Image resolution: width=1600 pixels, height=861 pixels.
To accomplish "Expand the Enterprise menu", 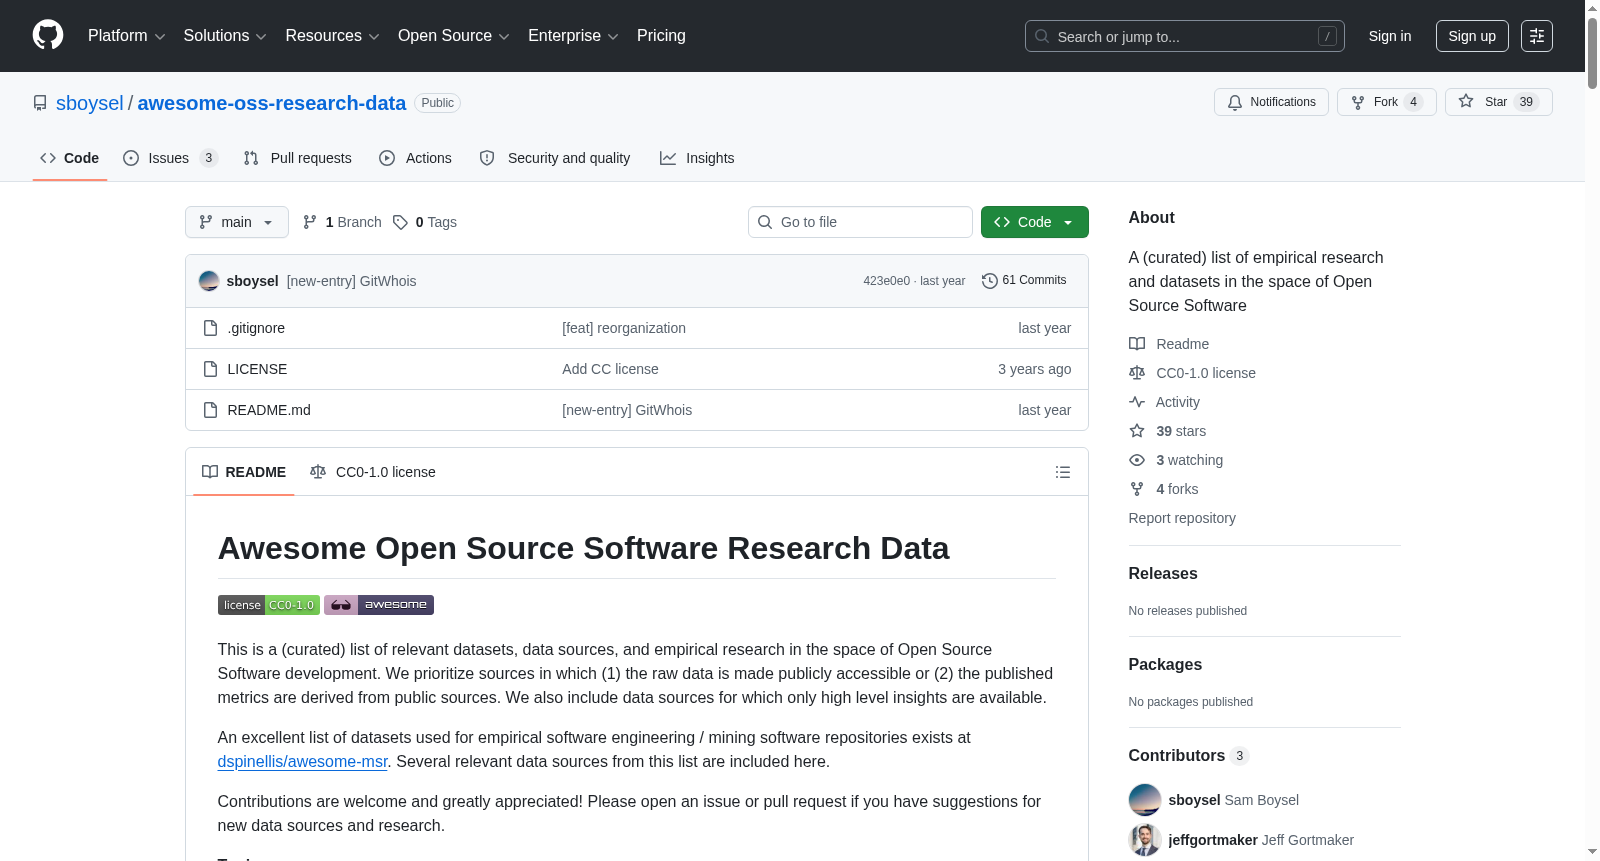I will click(x=573, y=36).
